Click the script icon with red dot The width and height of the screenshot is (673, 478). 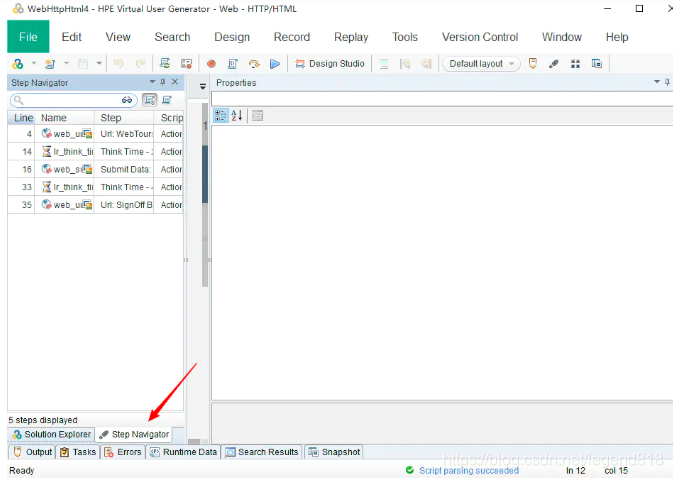coord(186,64)
